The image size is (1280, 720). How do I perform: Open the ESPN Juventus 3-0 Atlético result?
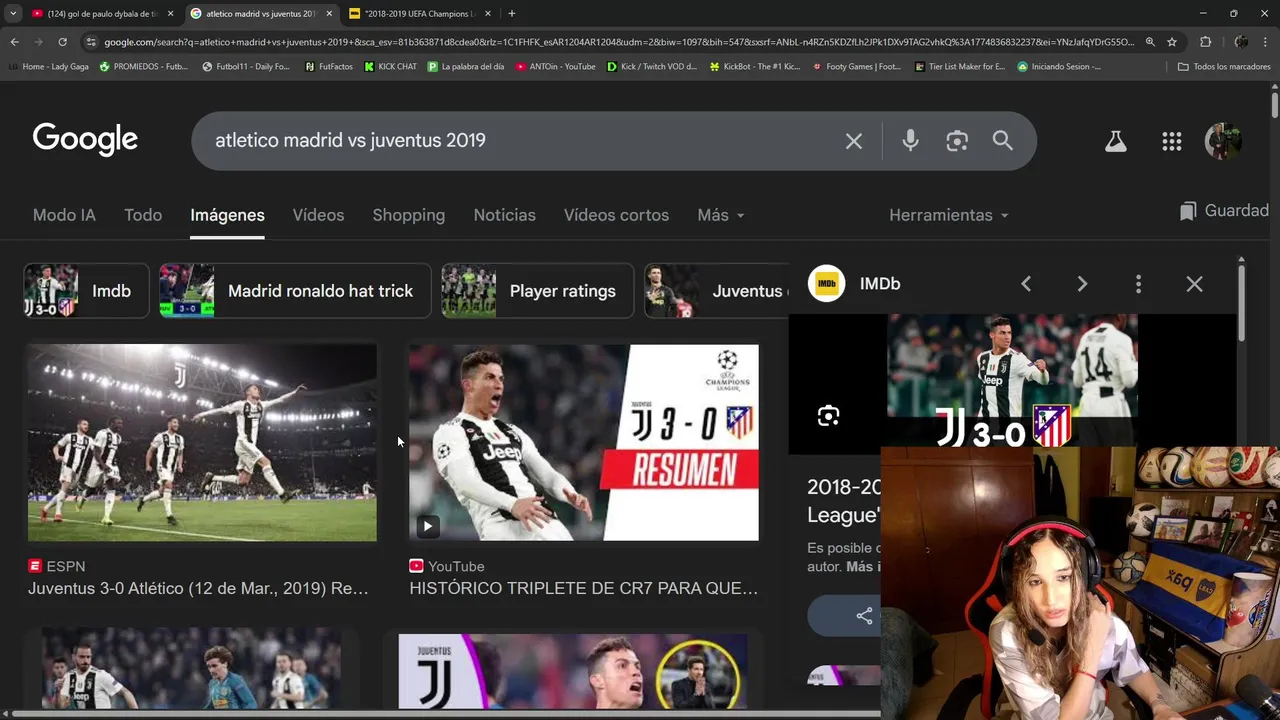(x=198, y=588)
